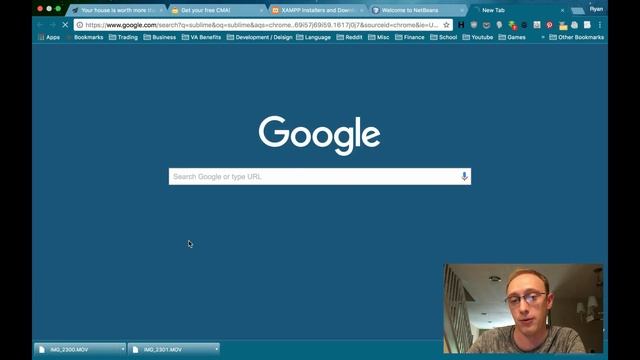Switch to Welcome to NetBeans tab
This screenshot has width=640, height=360.
pos(418,10)
